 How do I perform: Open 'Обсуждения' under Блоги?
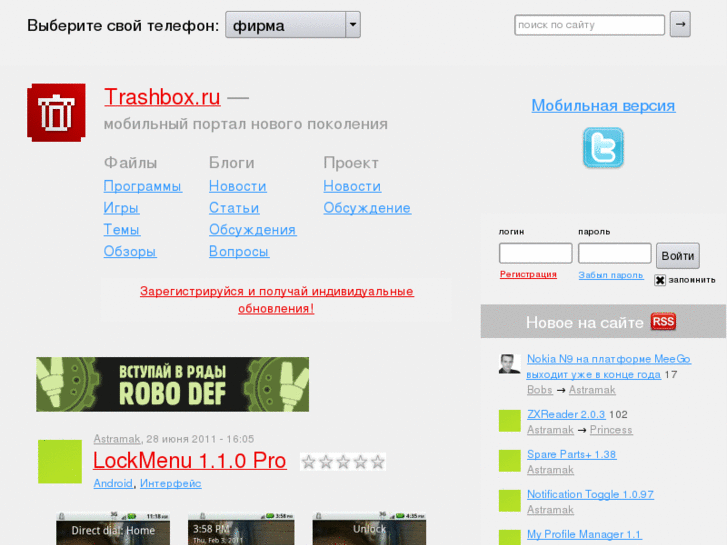(x=252, y=230)
